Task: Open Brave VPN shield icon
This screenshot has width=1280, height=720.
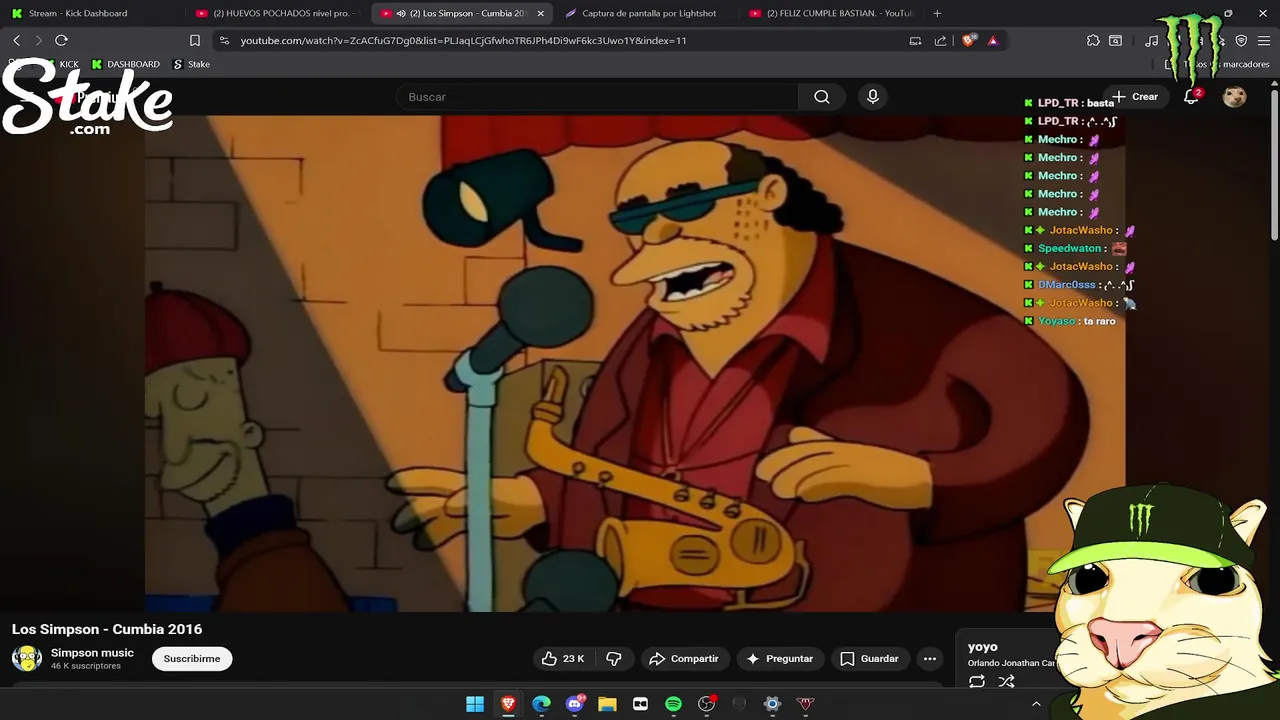Action: 1241,40
